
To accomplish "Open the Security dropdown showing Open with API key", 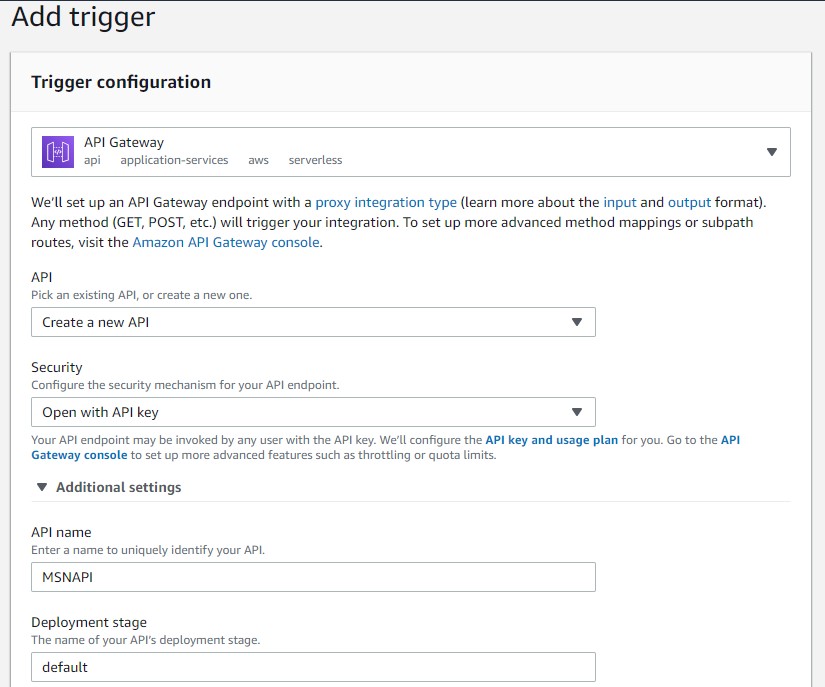I will coord(313,412).
